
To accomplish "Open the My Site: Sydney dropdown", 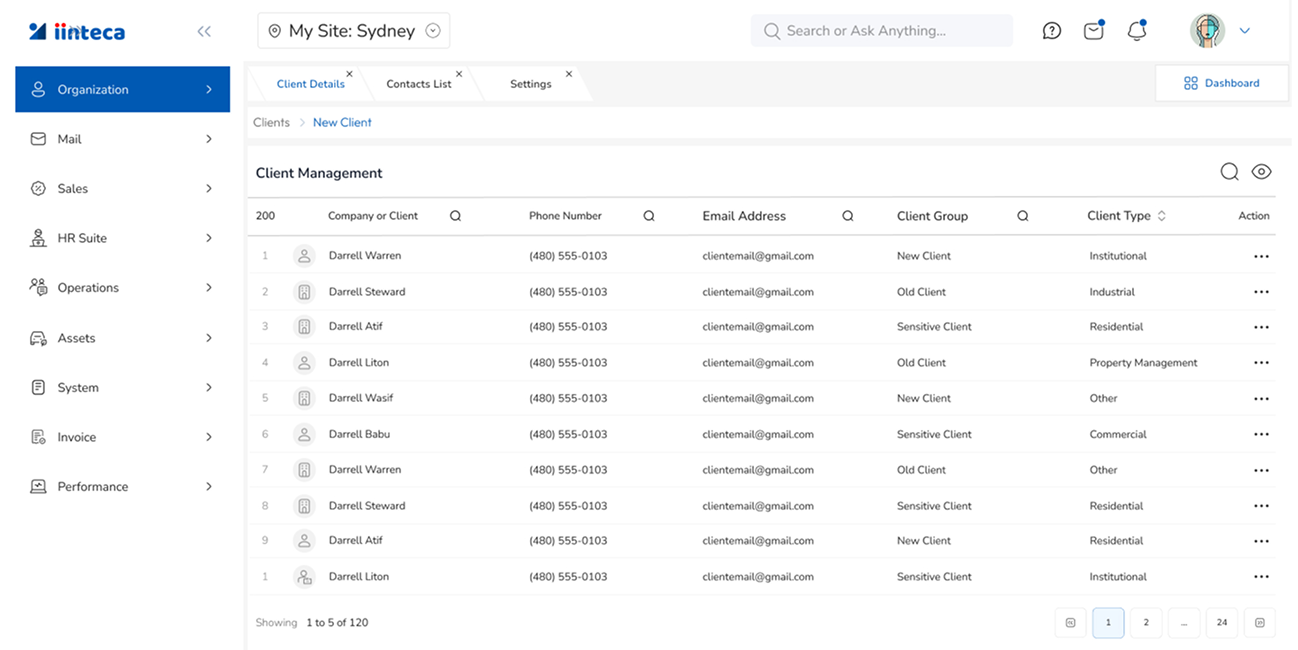I will pos(354,31).
